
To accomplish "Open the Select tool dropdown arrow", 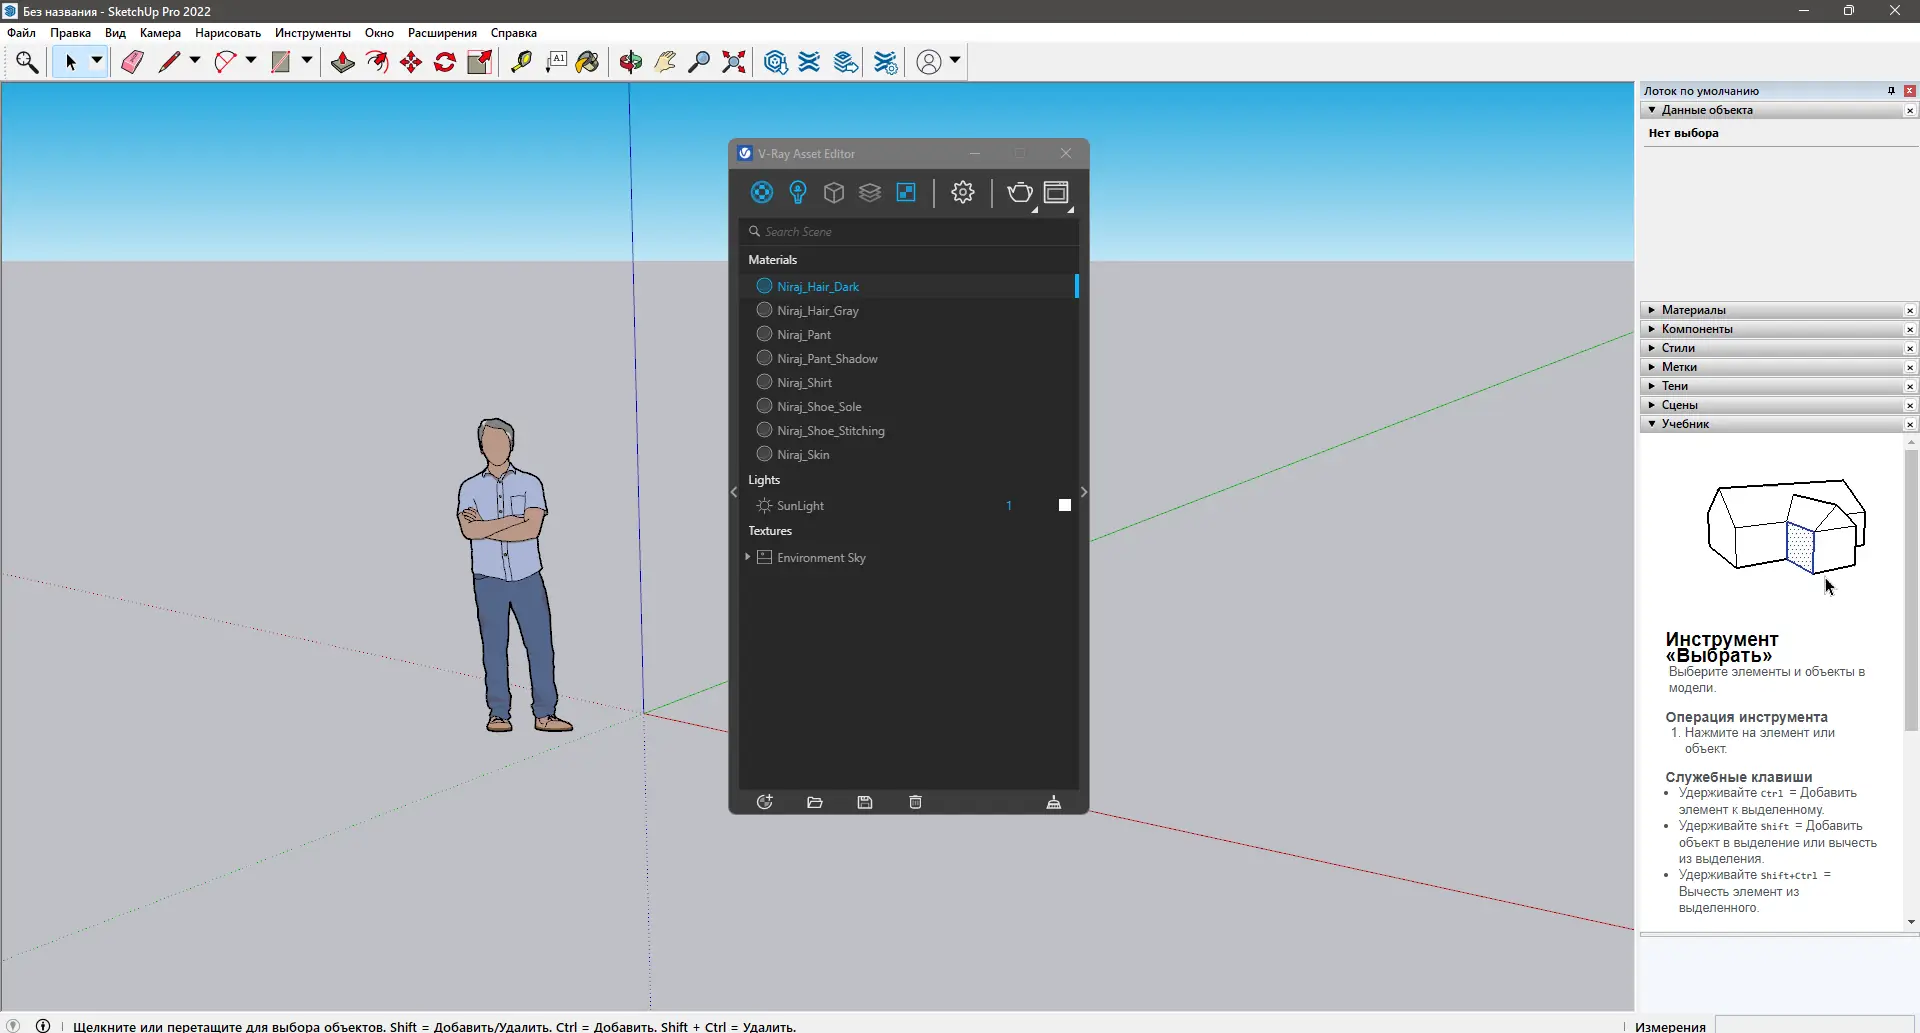I will coord(97,61).
